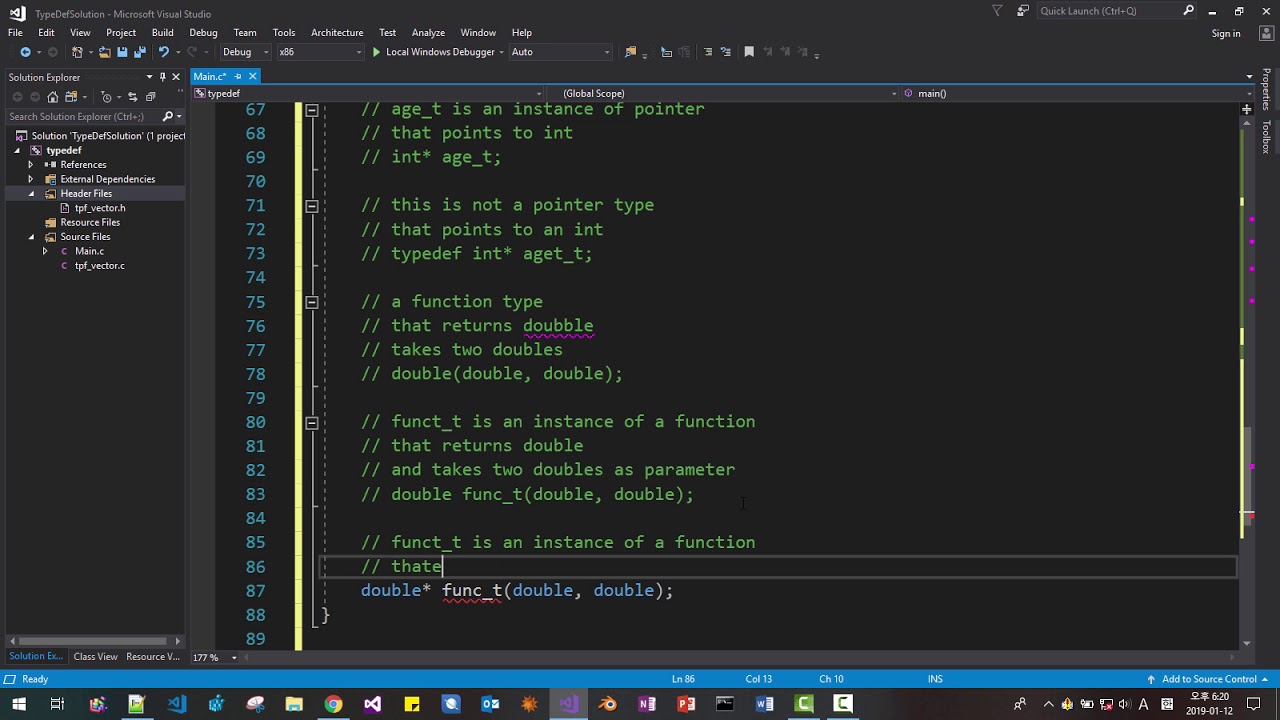Image resolution: width=1280 pixels, height=720 pixels.
Task: Open PowerPoint from the taskbar
Action: point(686,704)
